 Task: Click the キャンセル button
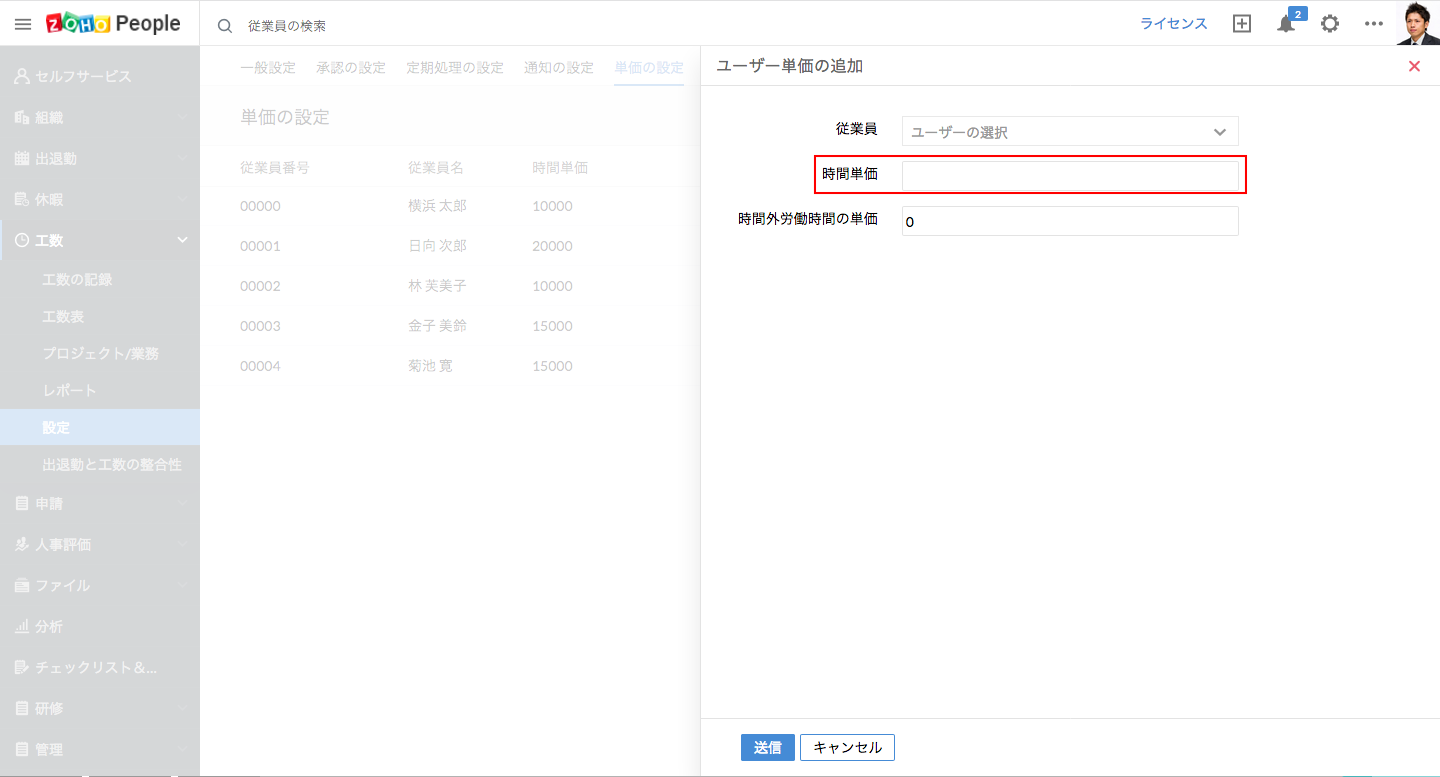tap(847, 747)
